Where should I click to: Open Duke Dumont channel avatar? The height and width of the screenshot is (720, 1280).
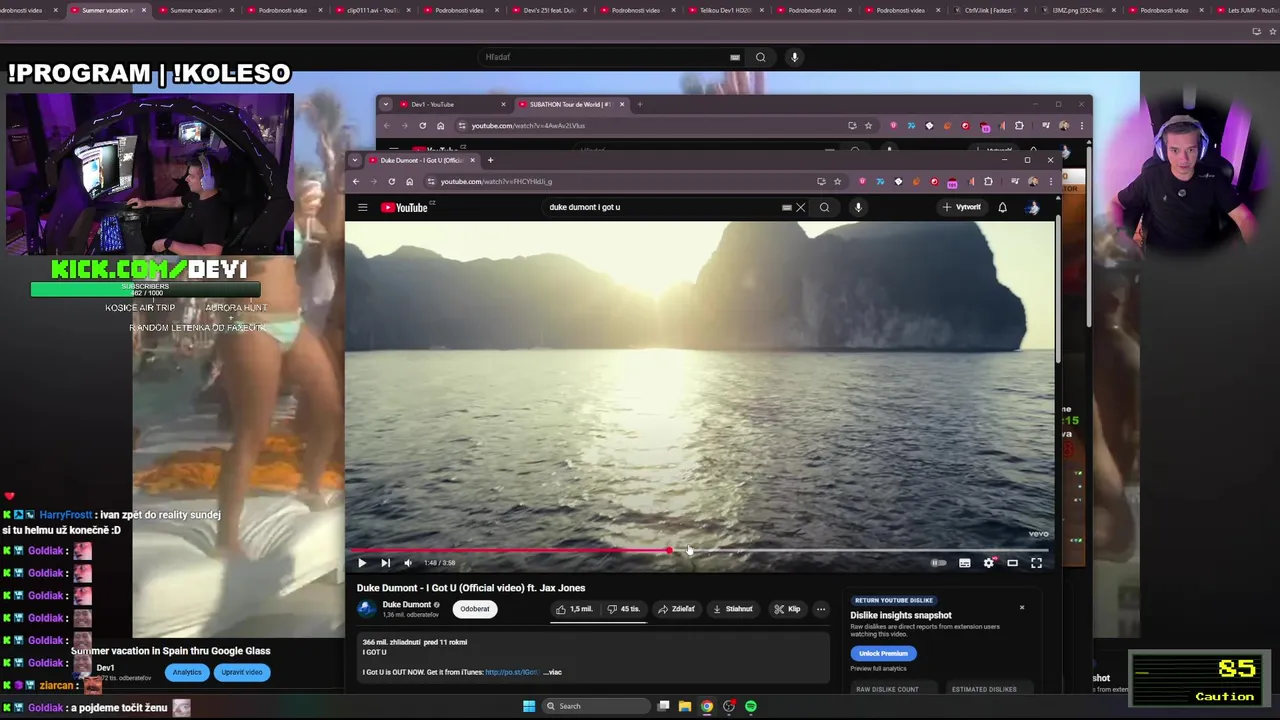[x=367, y=609]
